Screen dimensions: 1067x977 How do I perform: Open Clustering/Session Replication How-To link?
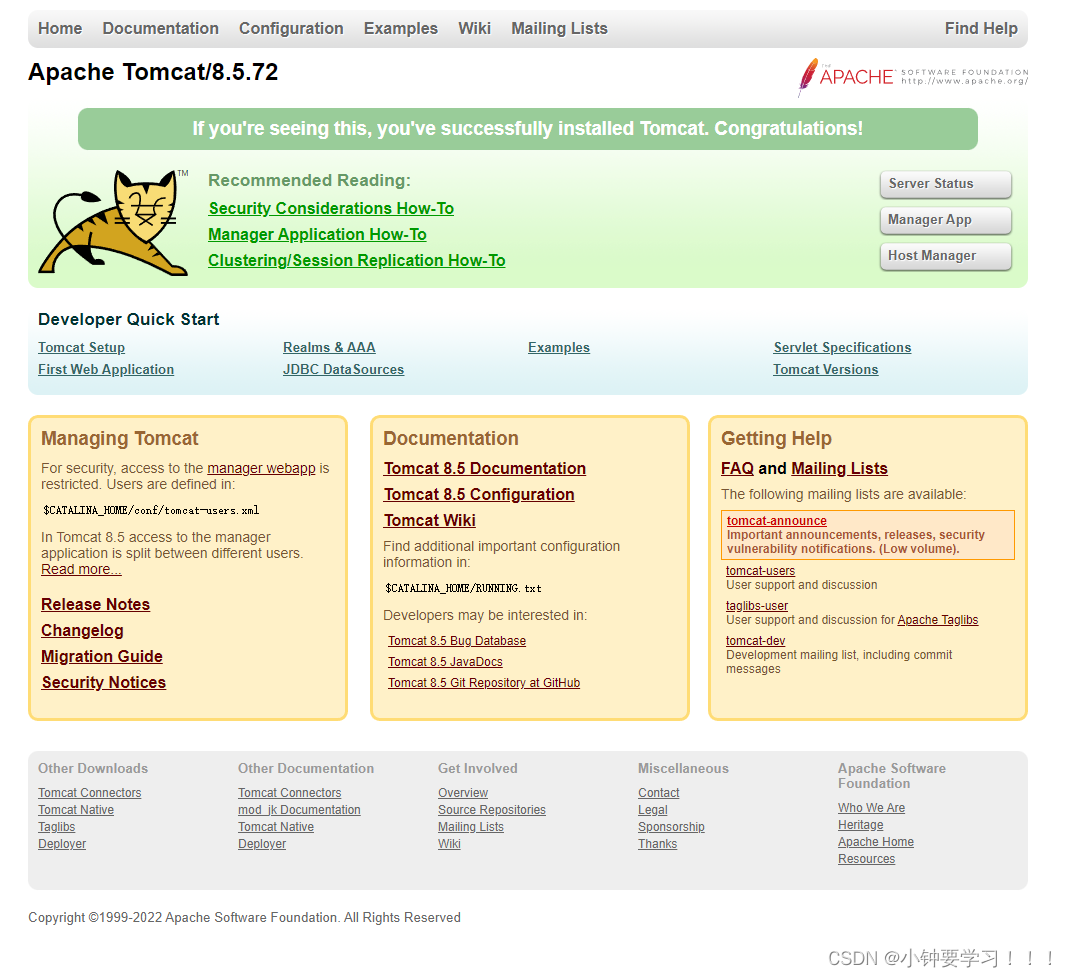tap(357, 261)
